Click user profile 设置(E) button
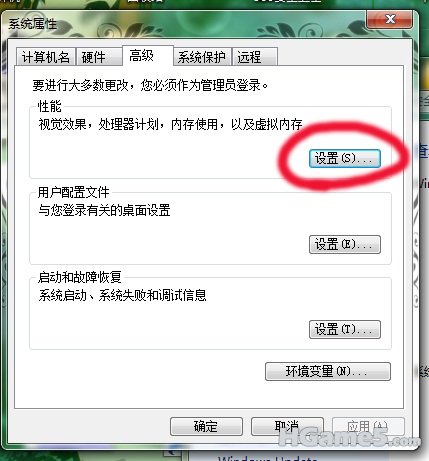 click(x=345, y=245)
